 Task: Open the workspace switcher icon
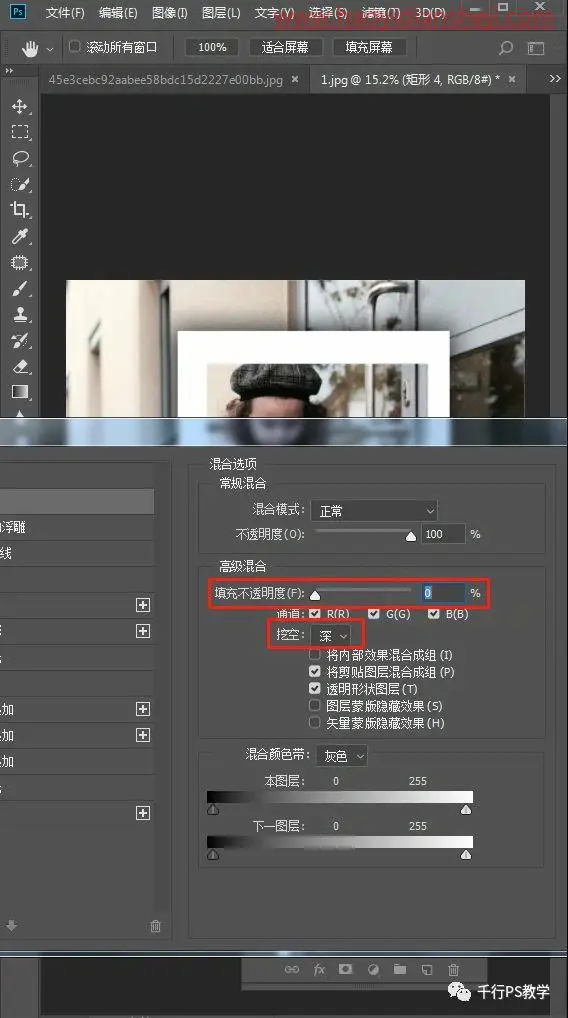536,47
